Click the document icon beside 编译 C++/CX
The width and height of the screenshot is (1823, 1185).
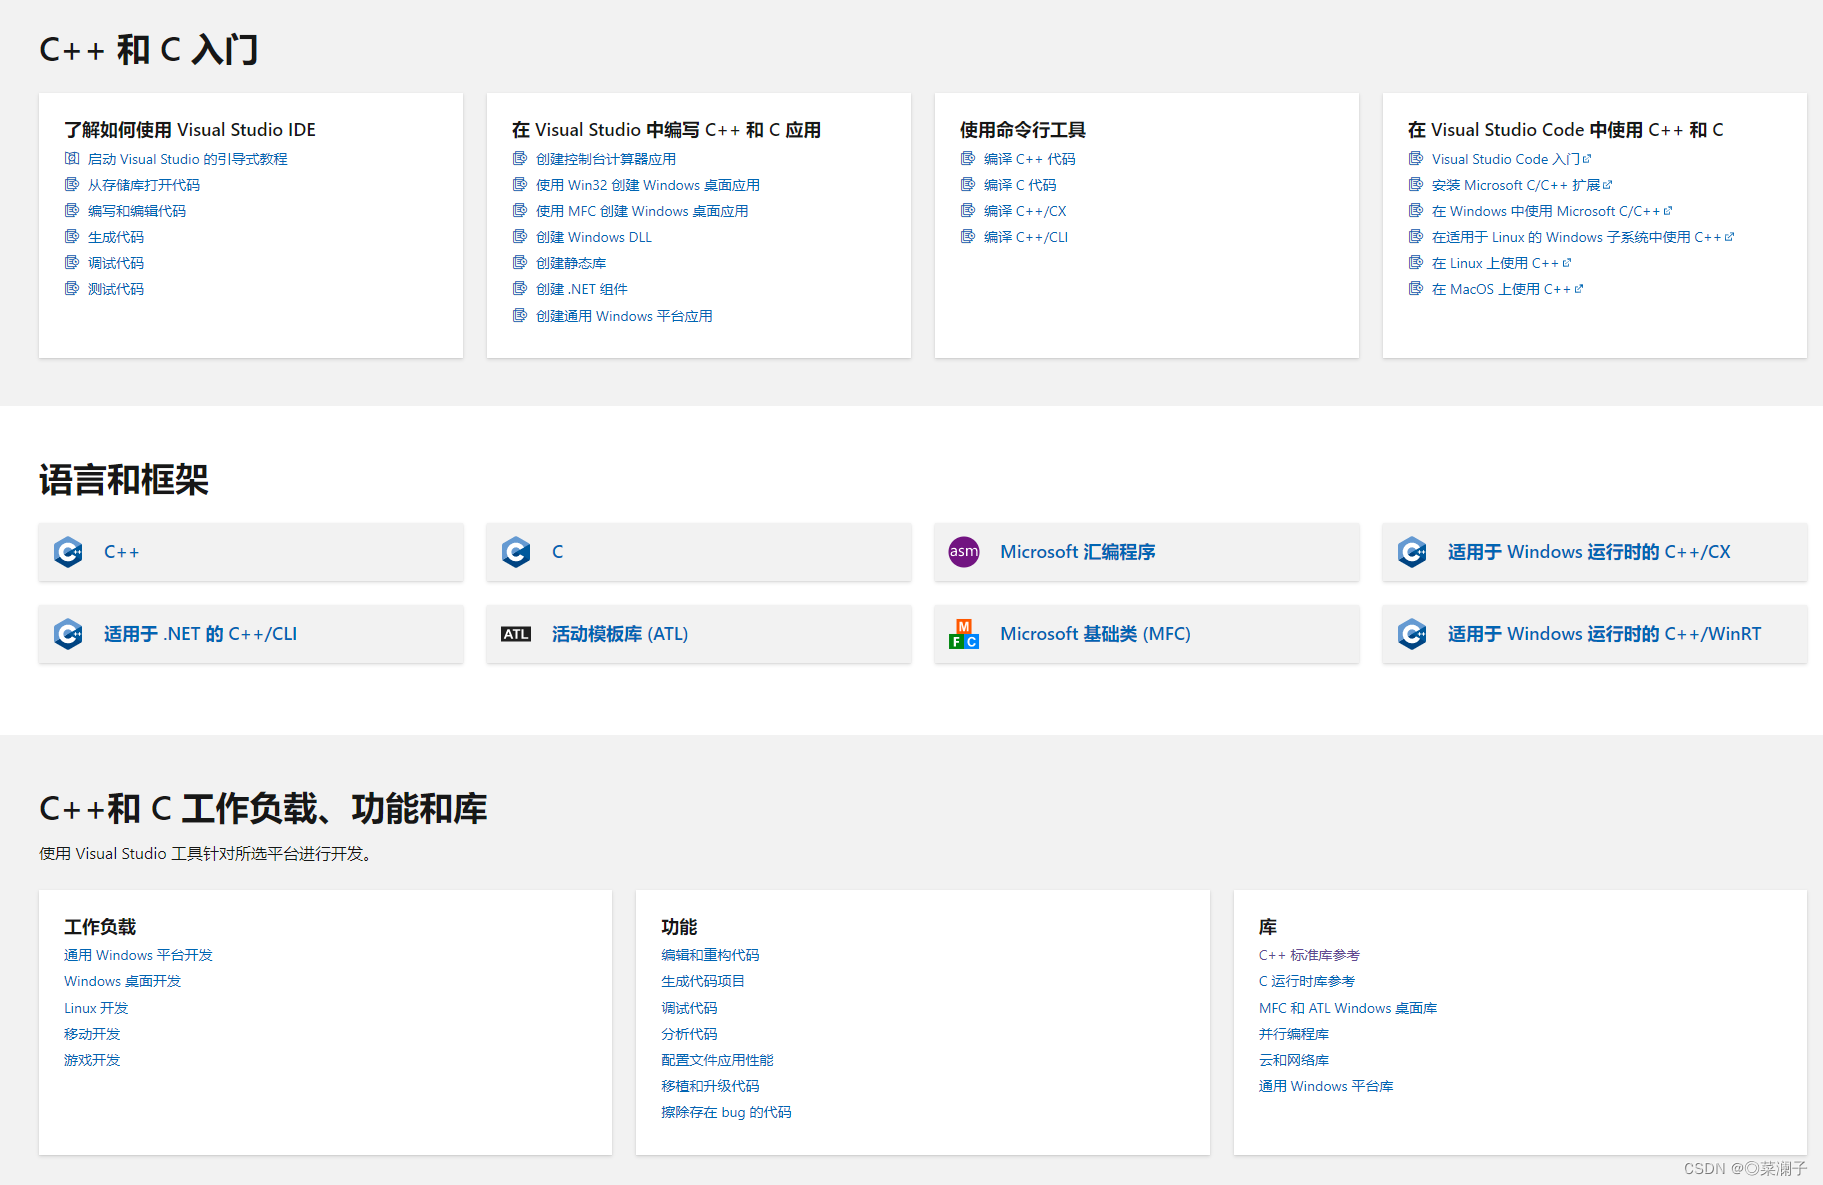point(968,210)
